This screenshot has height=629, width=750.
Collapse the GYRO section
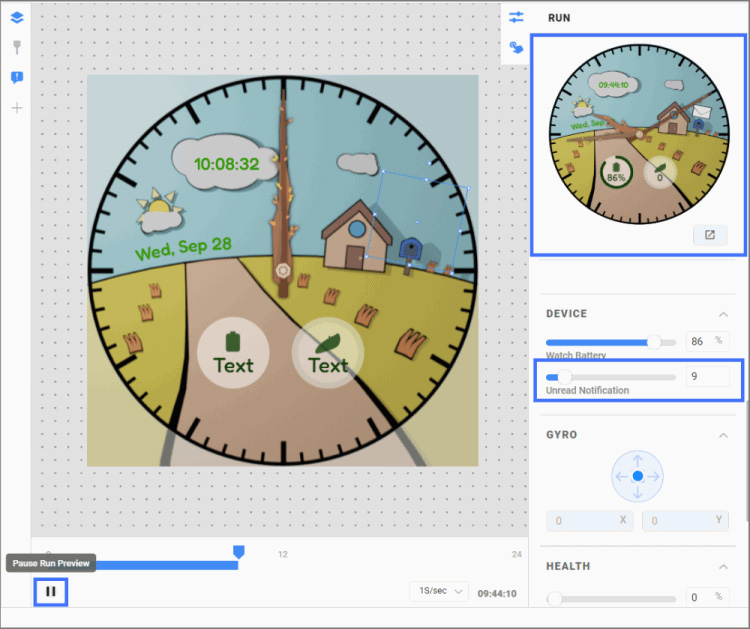pyautogui.click(x=724, y=435)
